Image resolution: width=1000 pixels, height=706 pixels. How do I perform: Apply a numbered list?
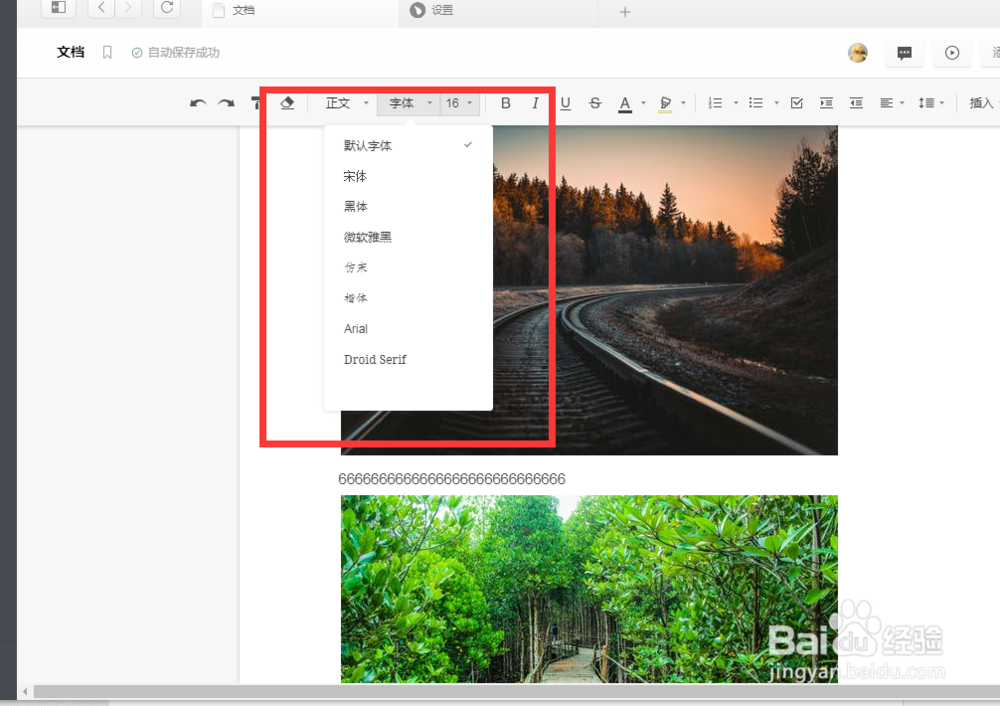coord(716,103)
